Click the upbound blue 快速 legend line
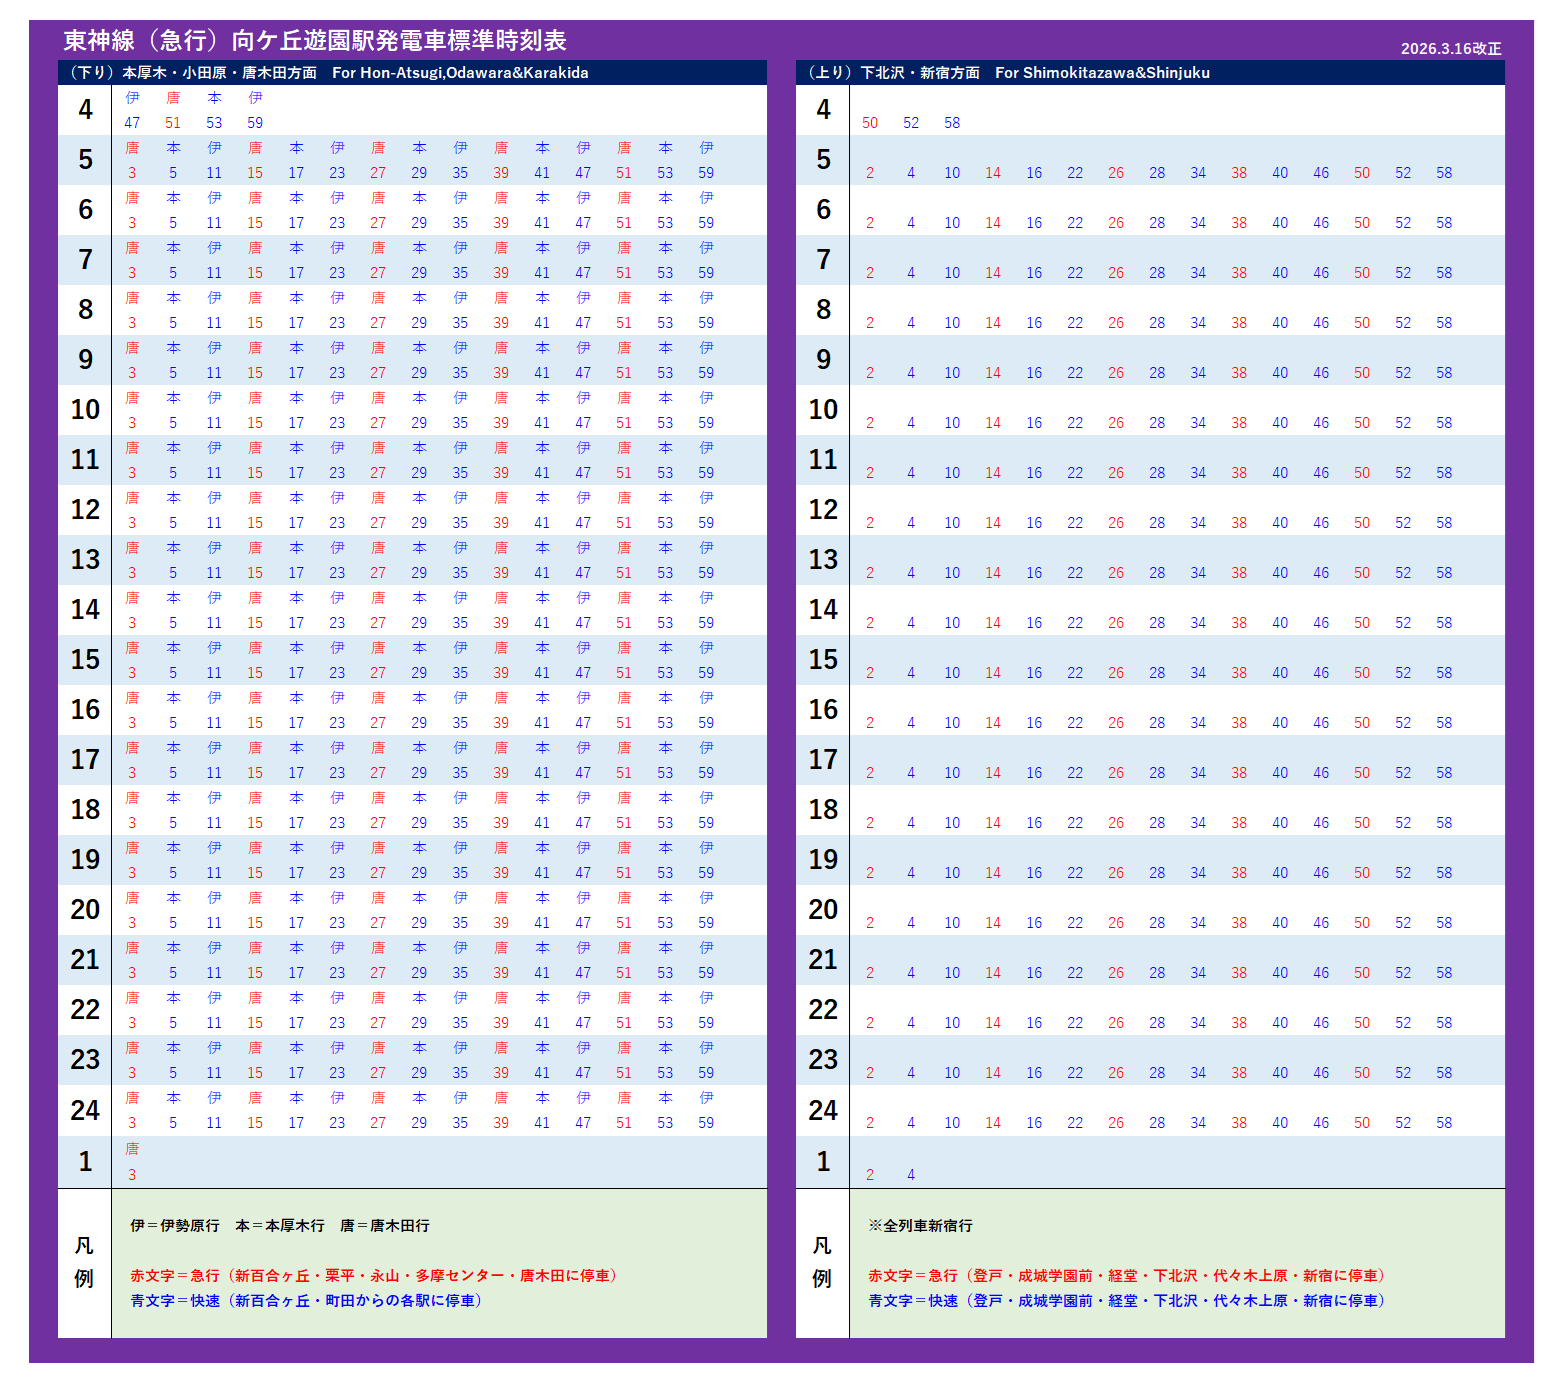Viewport: 1564px width, 1389px height. coord(1128,1301)
